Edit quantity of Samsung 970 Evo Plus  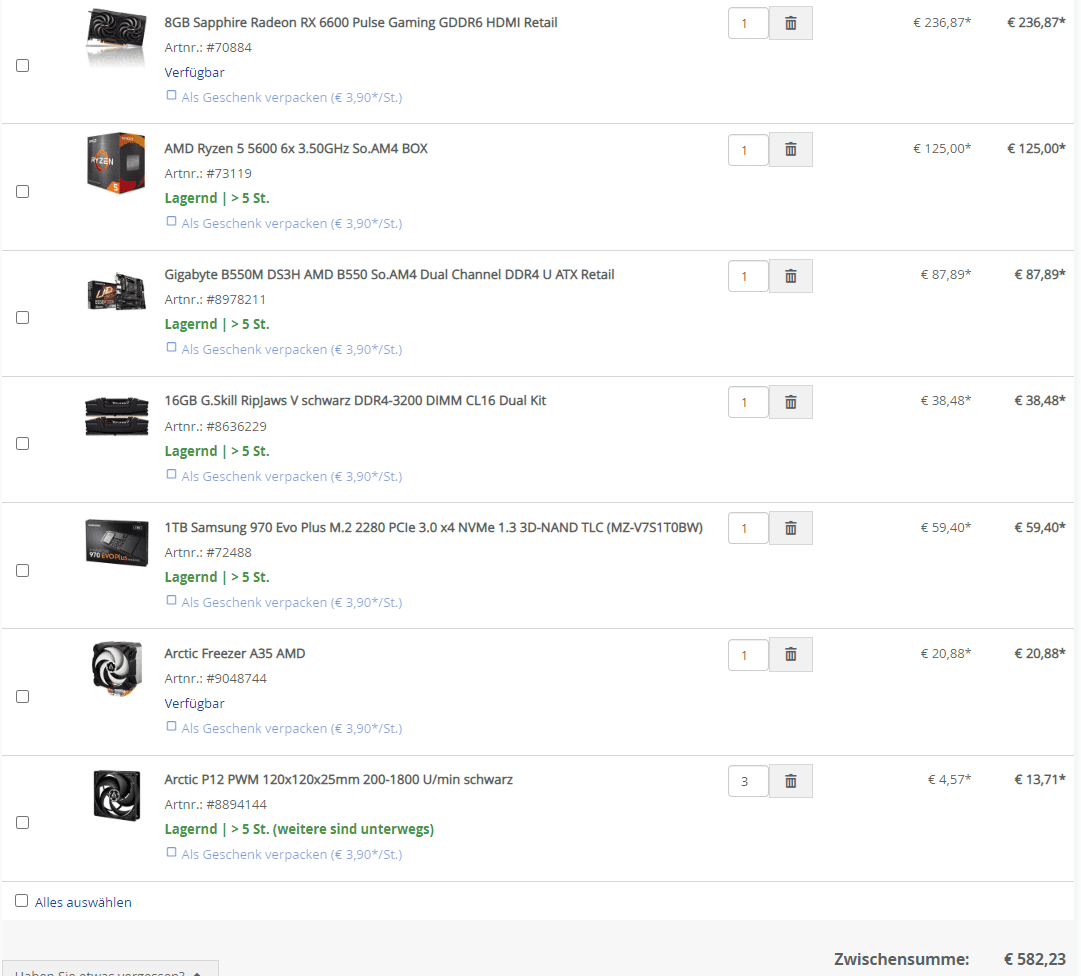point(748,528)
